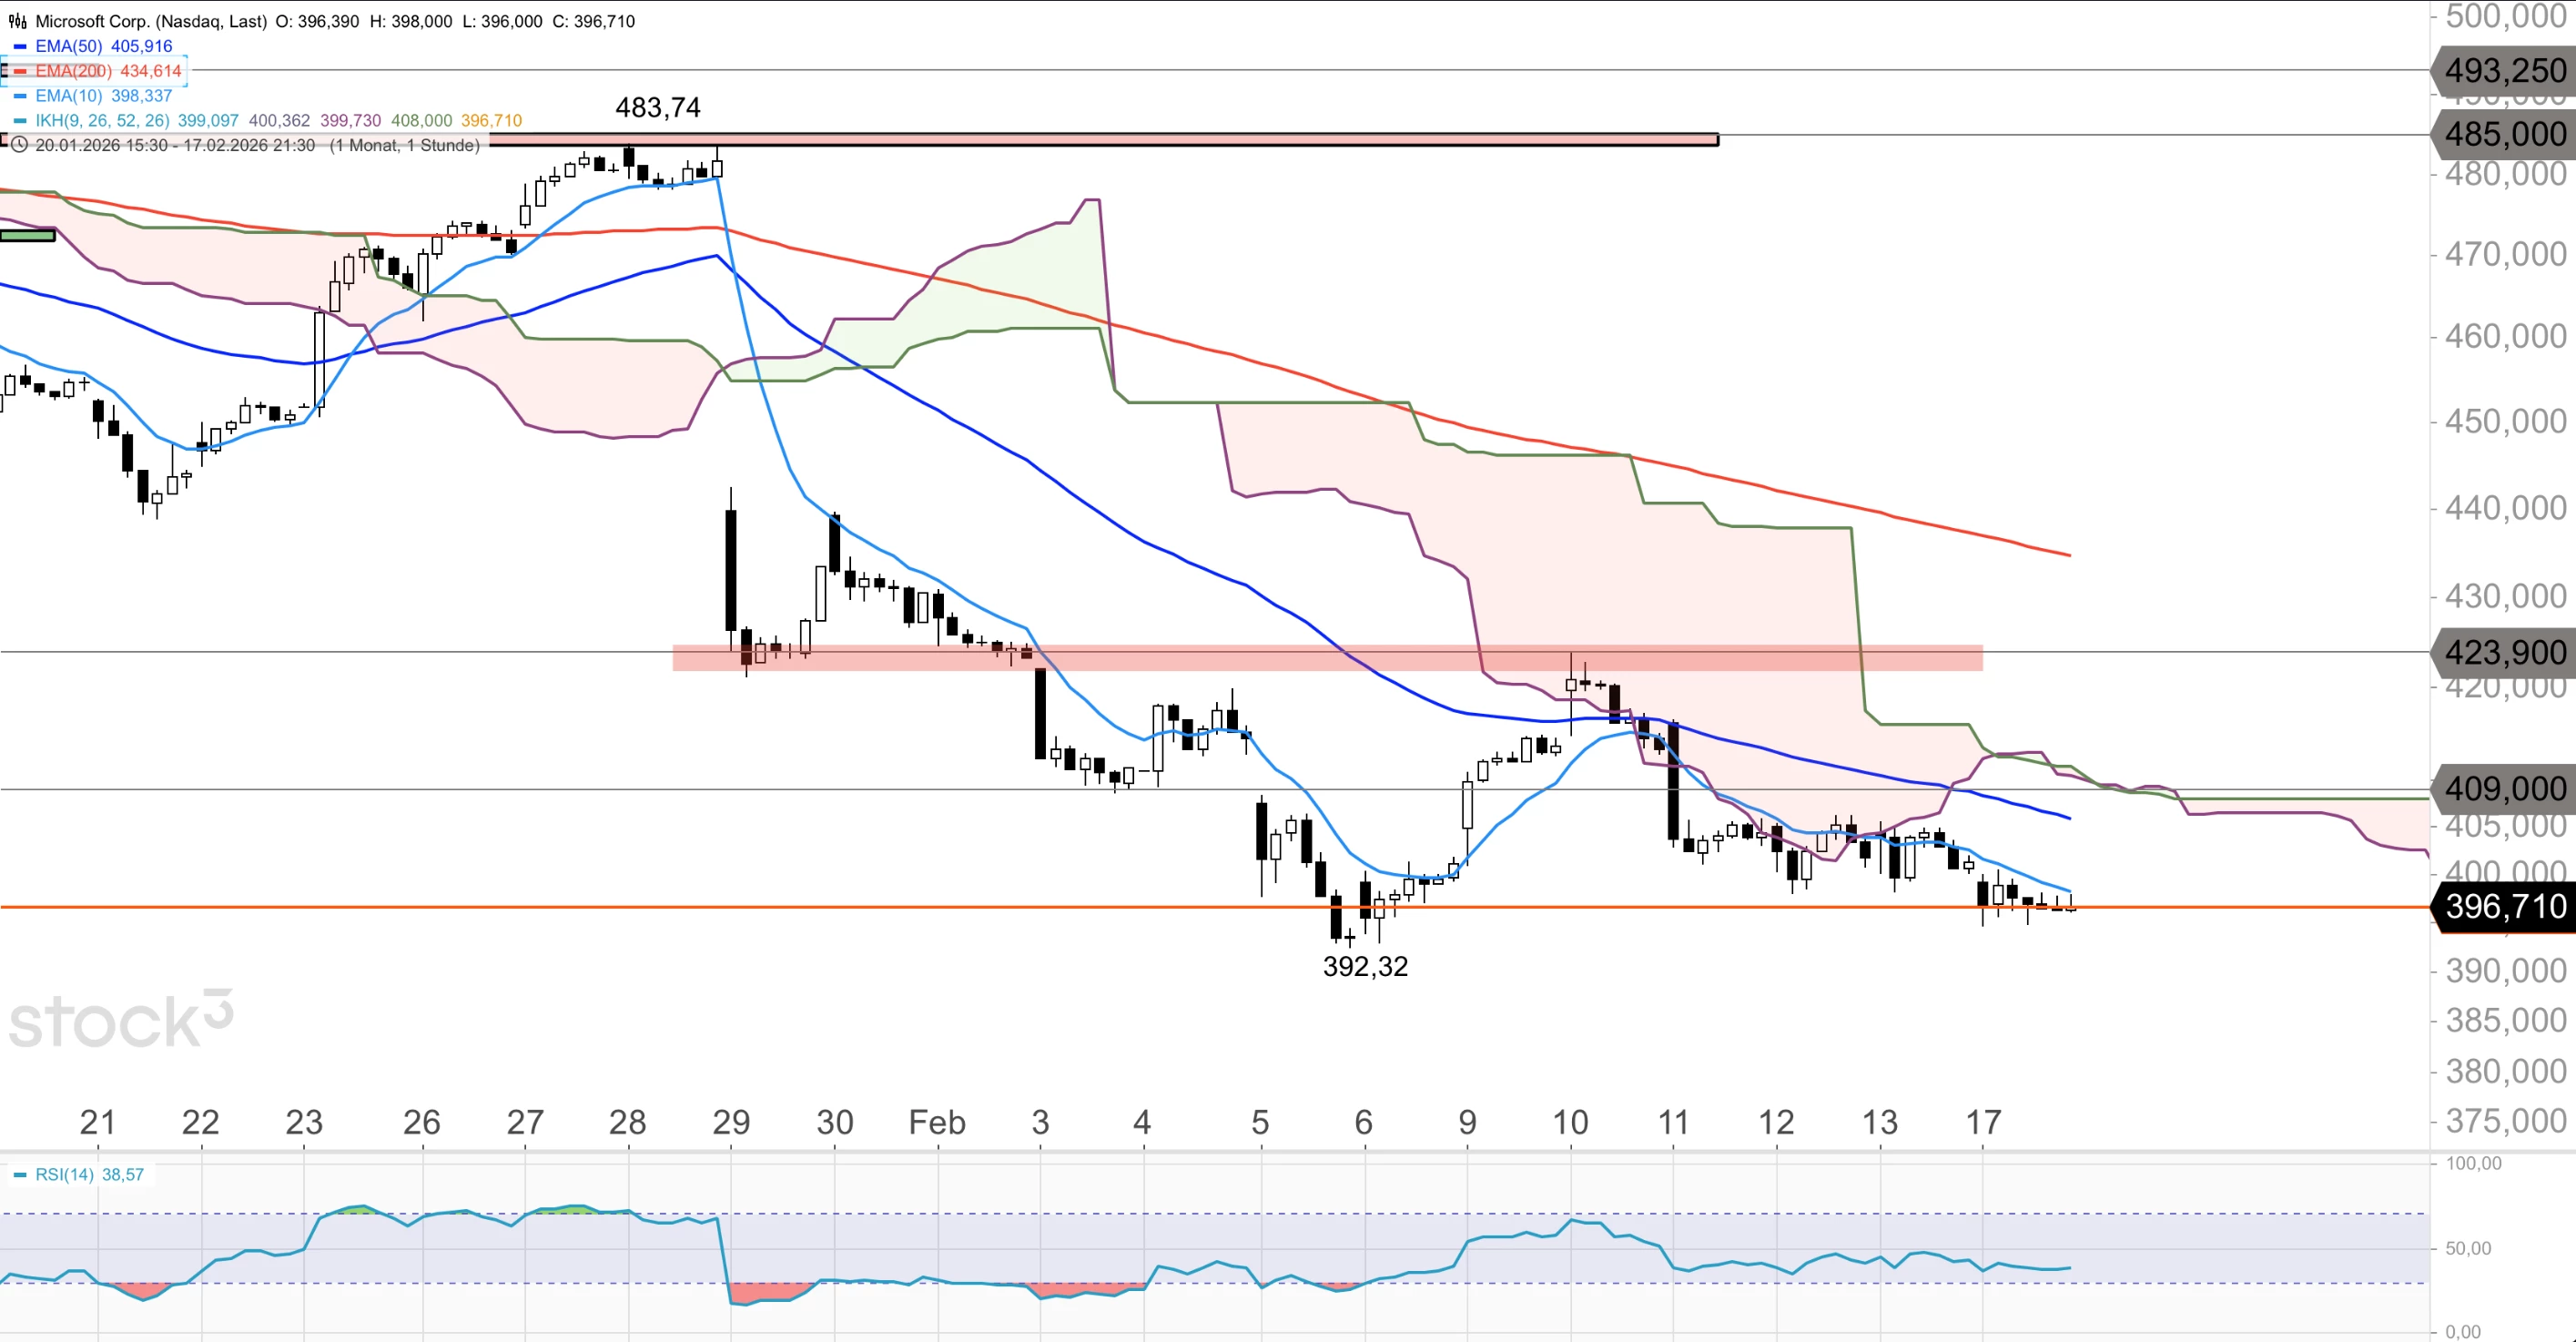Click the 483,74 high price label
The image size is (2576, 1342).
point(657,108)
